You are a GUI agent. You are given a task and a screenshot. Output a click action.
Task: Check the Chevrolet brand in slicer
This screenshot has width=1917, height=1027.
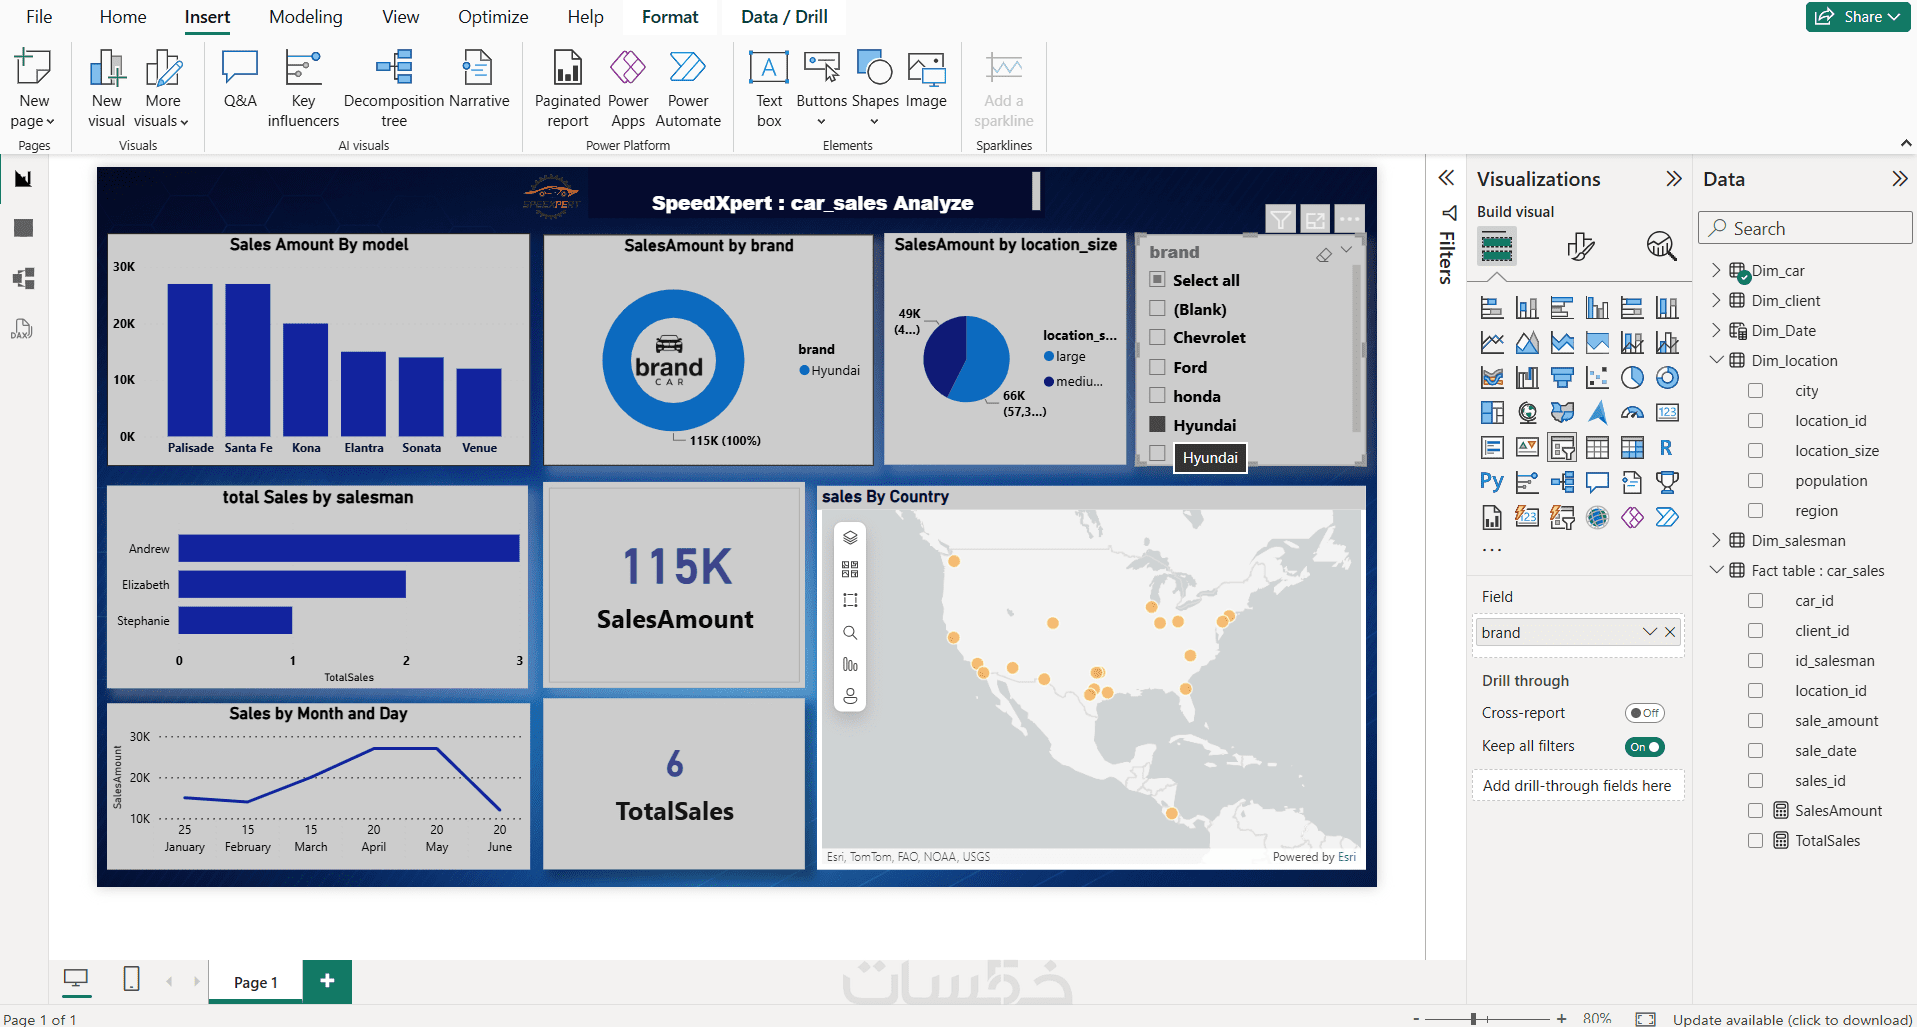1157,337
